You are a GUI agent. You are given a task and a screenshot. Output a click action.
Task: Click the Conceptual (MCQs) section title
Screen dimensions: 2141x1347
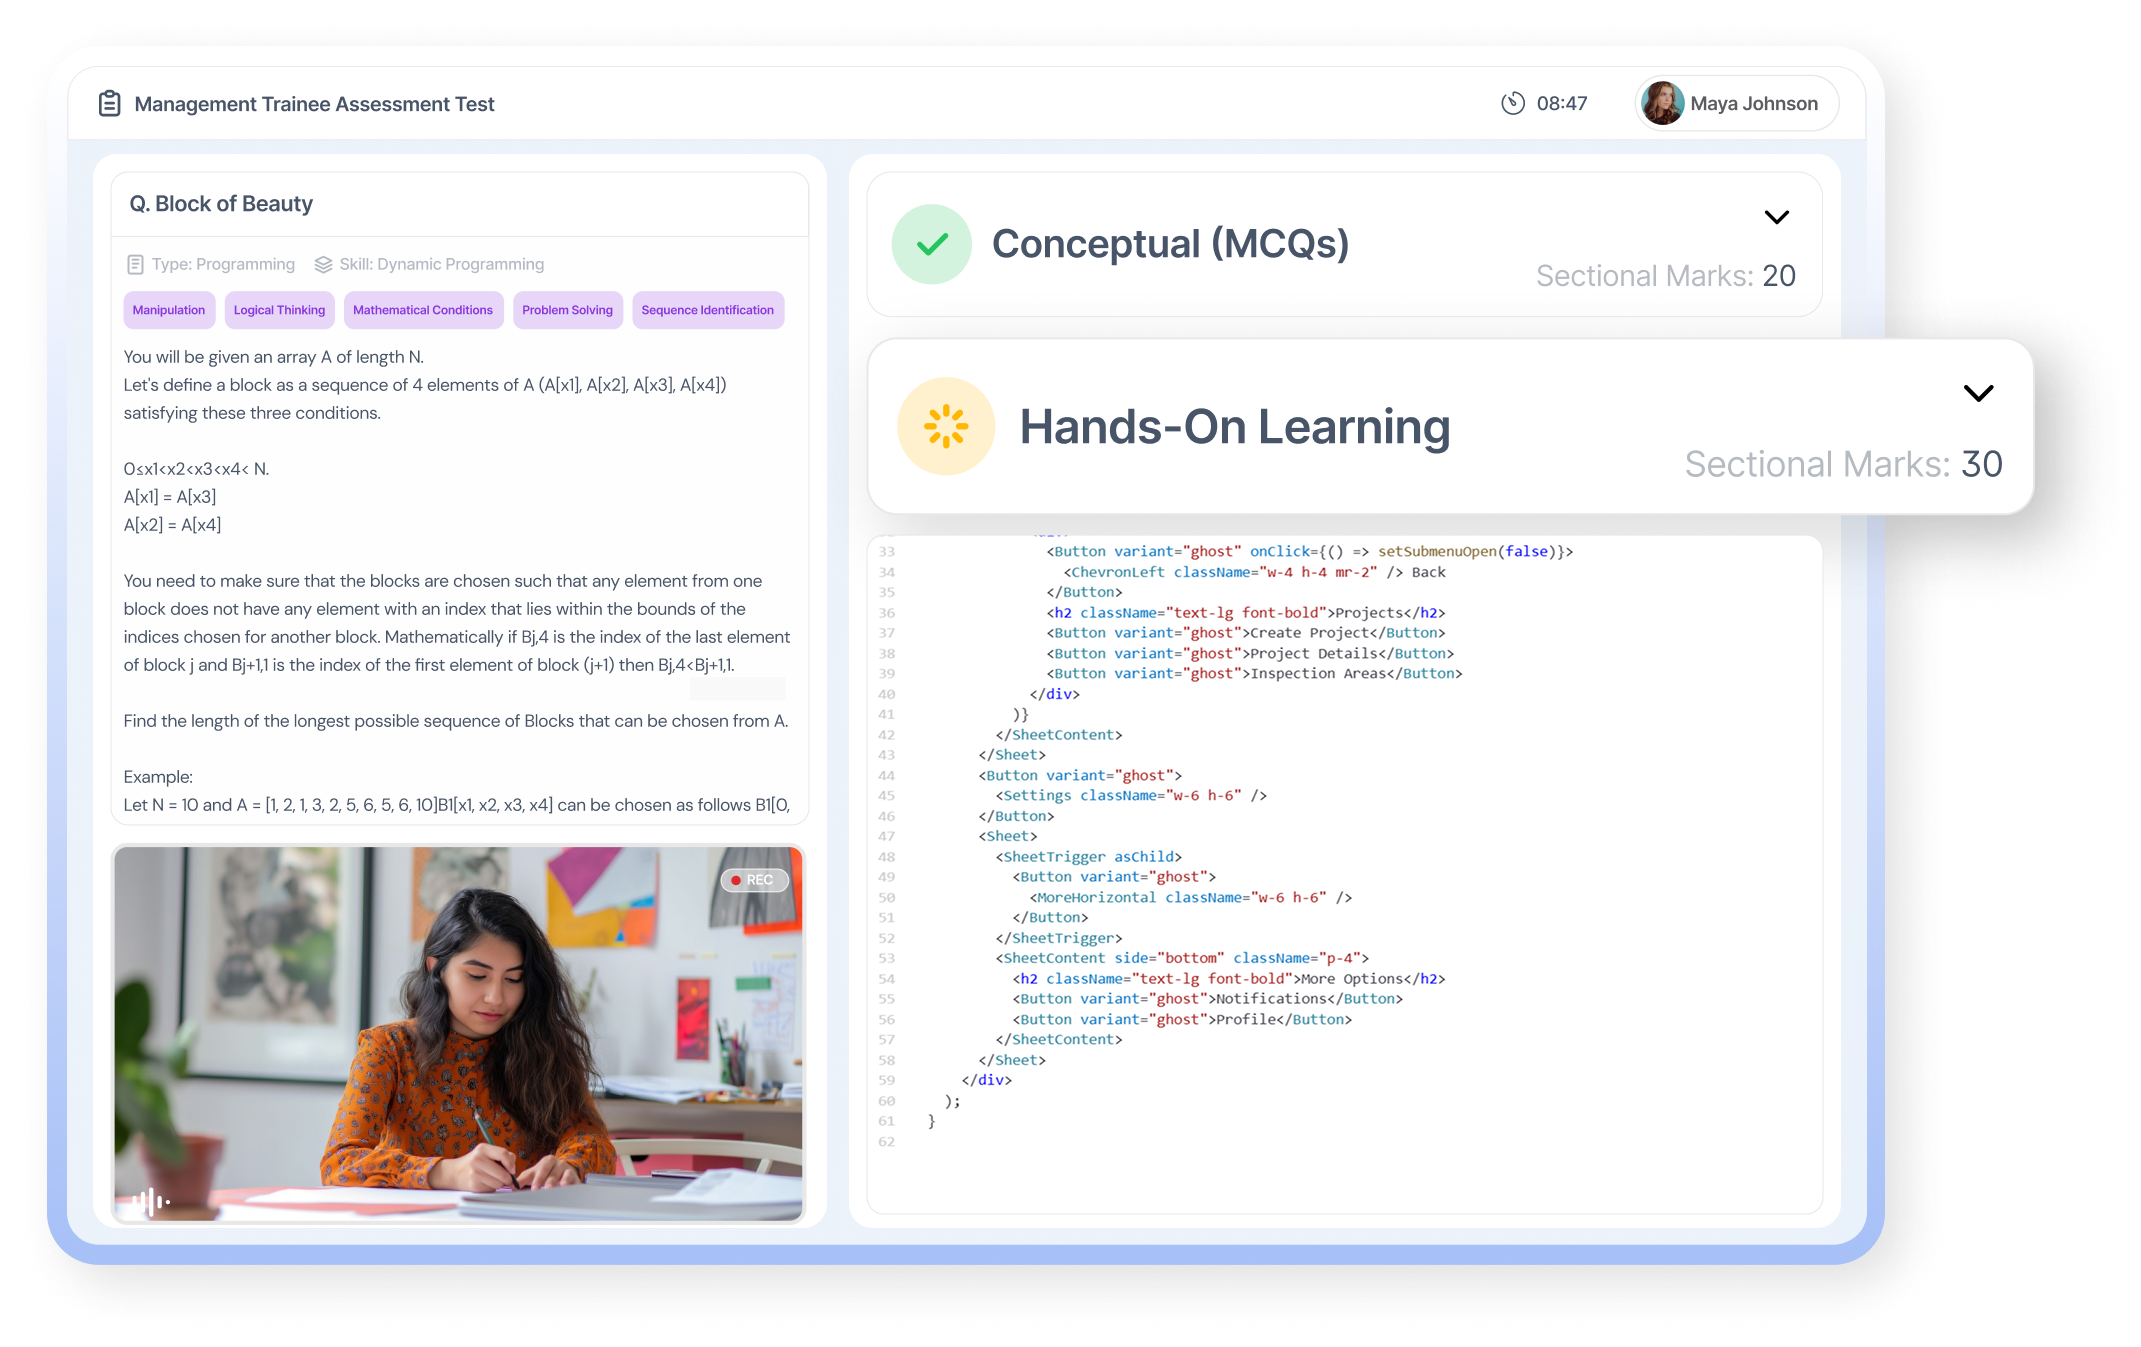[1170, 244]
